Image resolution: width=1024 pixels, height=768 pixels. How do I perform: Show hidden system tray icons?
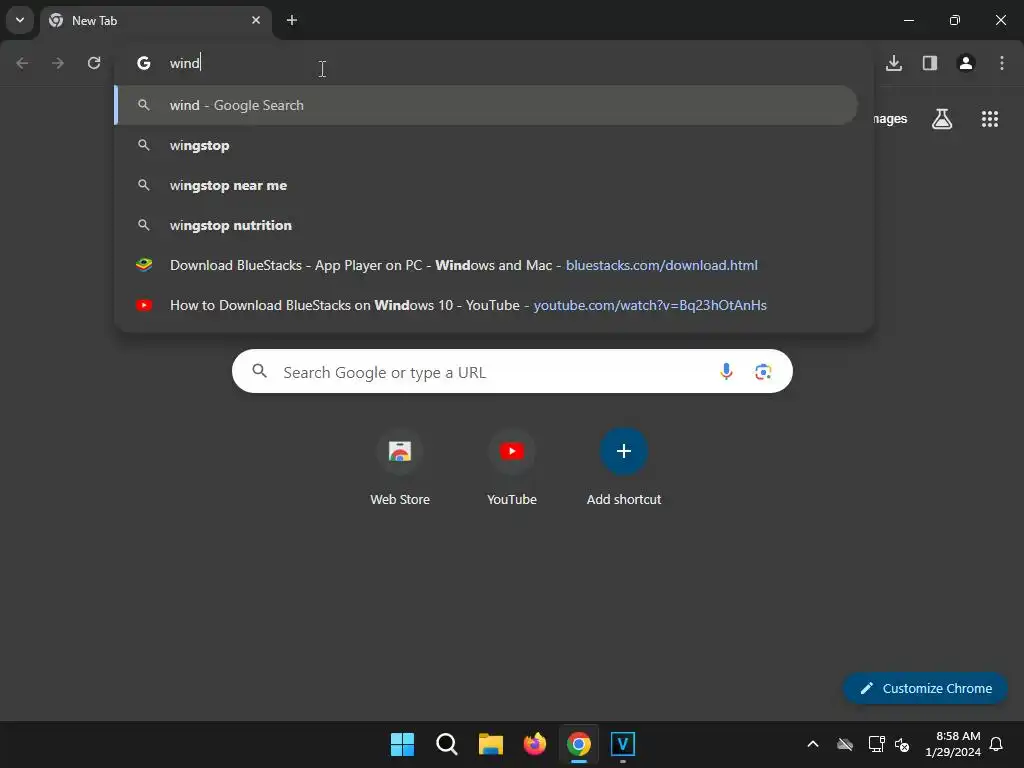813,744
